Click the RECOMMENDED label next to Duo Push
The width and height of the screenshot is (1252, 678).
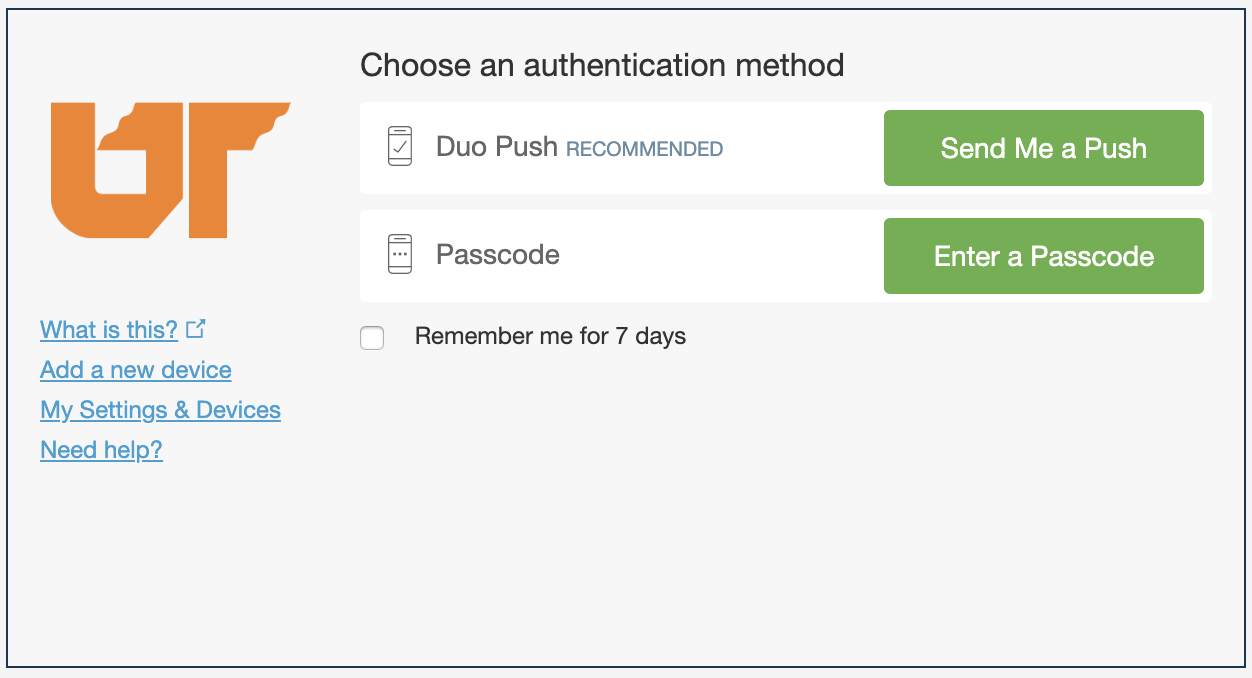pos(643,148)
